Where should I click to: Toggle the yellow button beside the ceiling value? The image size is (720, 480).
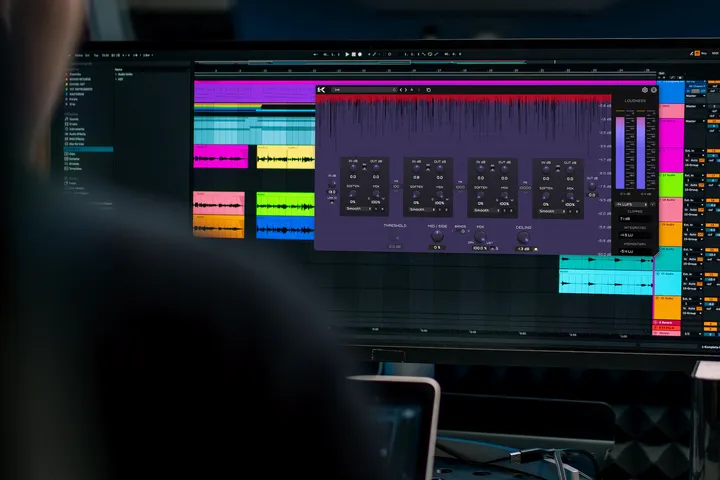[535, 249]
